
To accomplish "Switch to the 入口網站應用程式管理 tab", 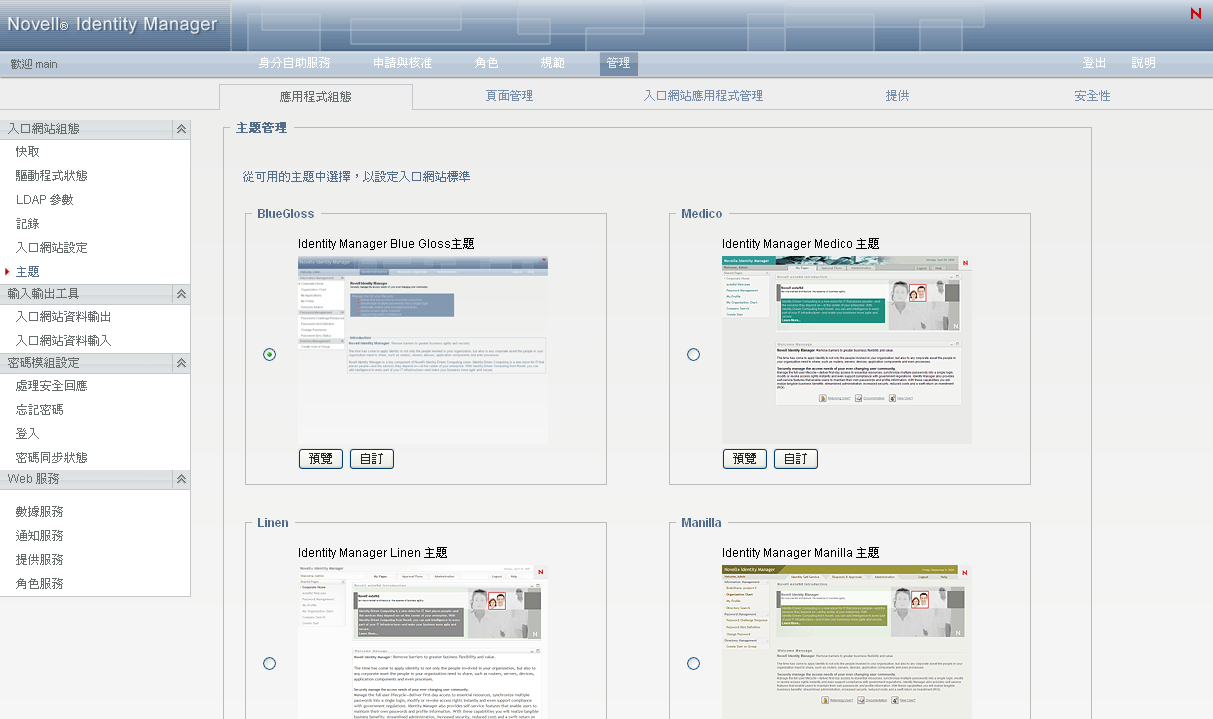I will 703,96.
